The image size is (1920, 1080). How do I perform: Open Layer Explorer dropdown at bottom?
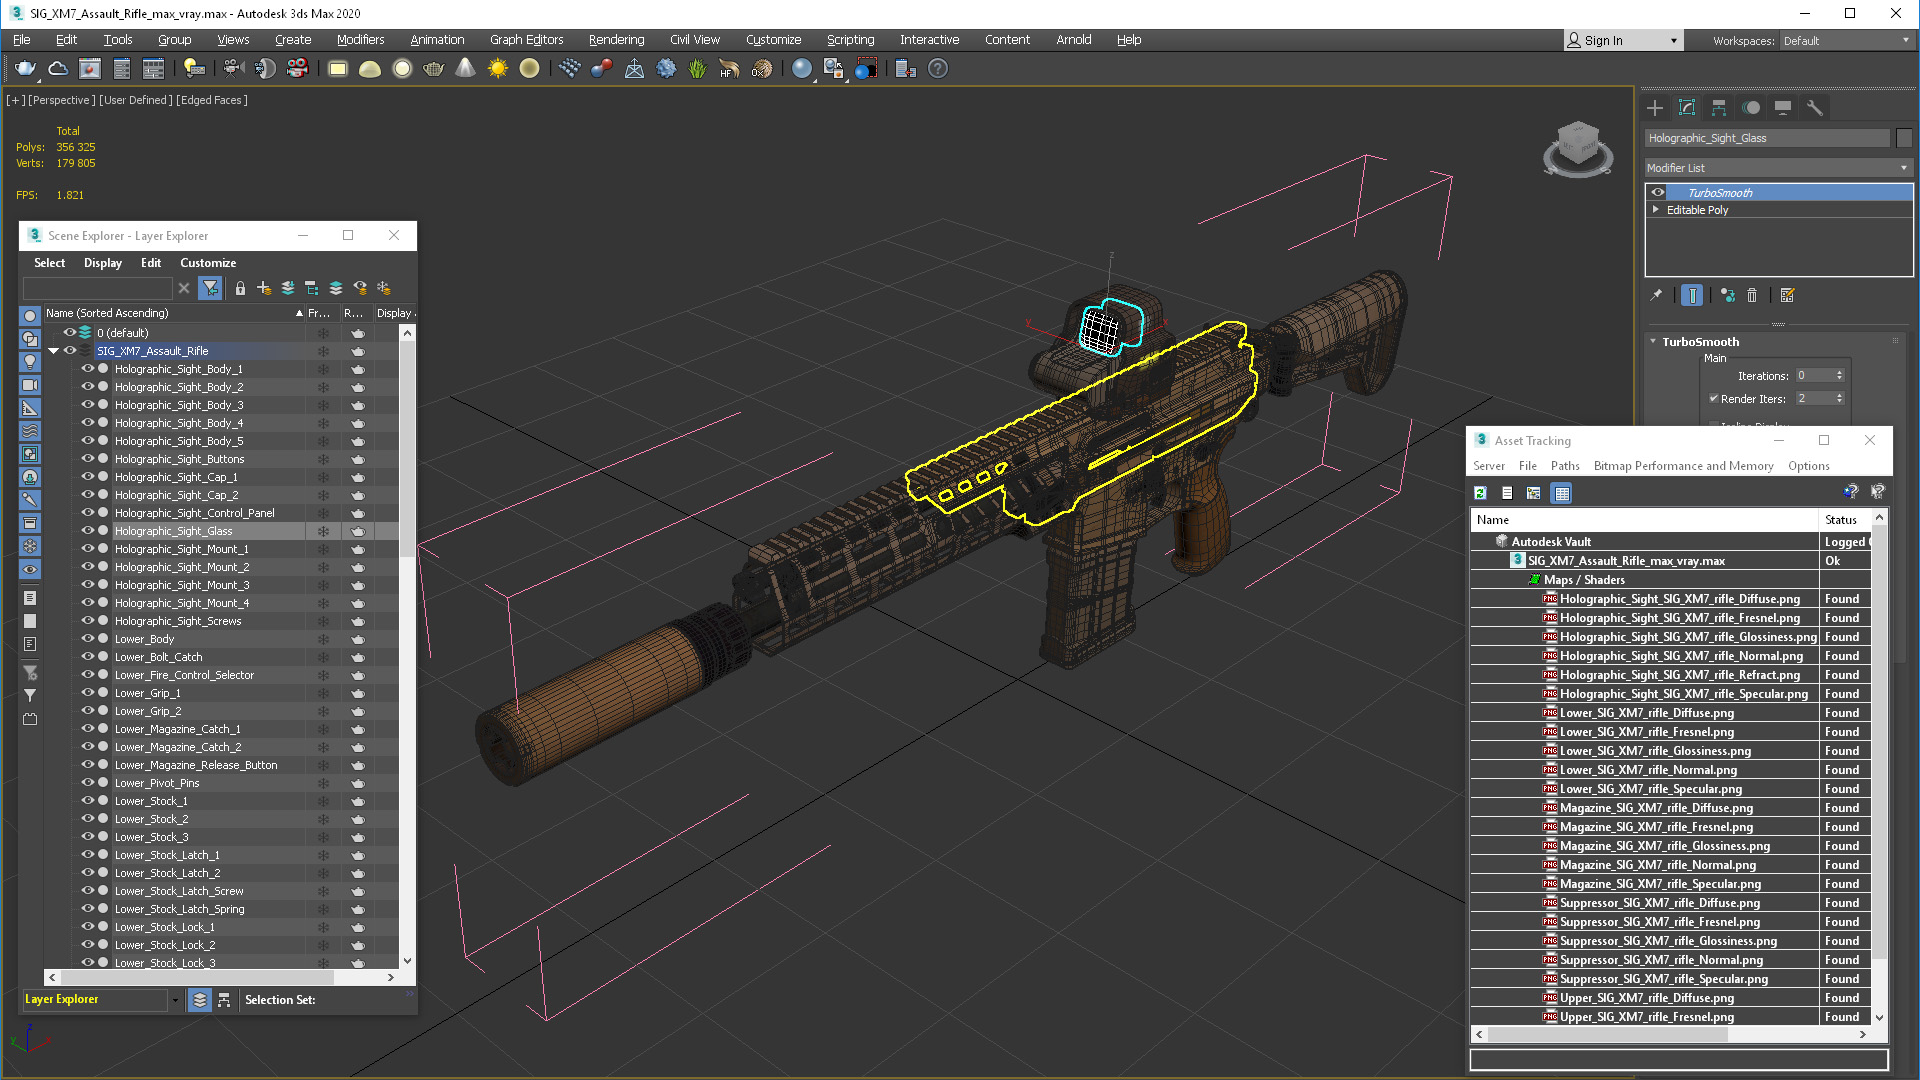point(175,1000)
